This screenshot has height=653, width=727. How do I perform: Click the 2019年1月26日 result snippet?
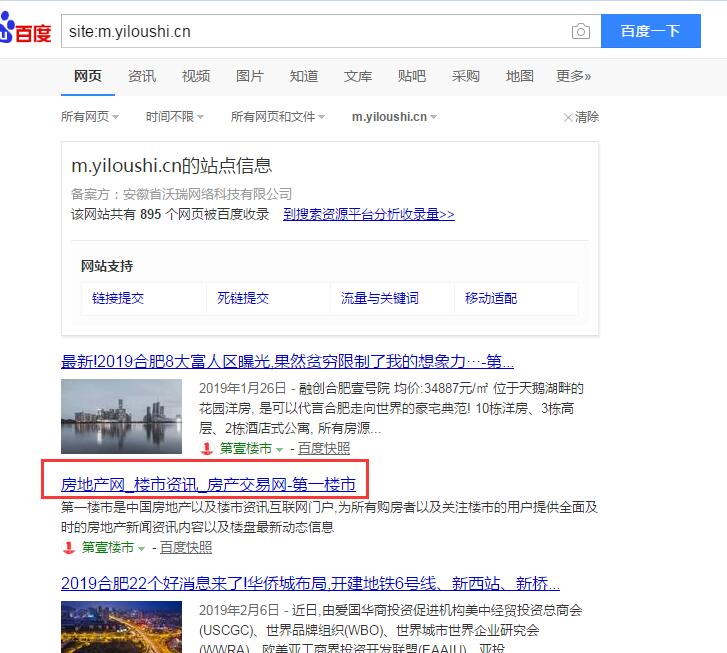pyautogui.click(x=392, y=408)
